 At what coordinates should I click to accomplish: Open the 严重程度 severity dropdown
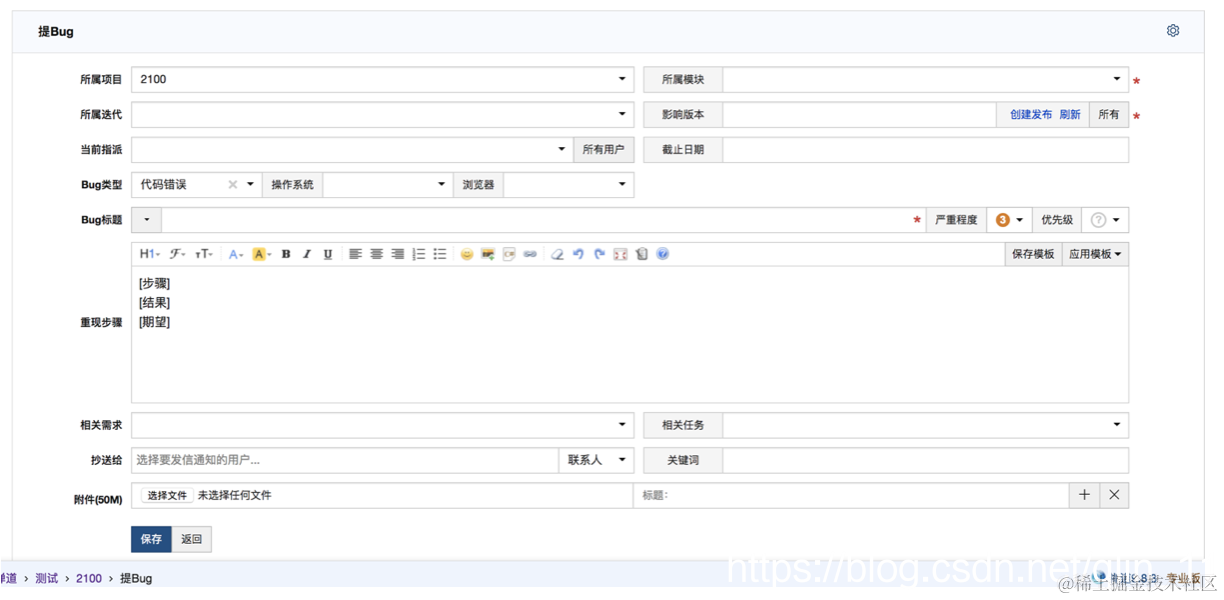[1008, 220]
